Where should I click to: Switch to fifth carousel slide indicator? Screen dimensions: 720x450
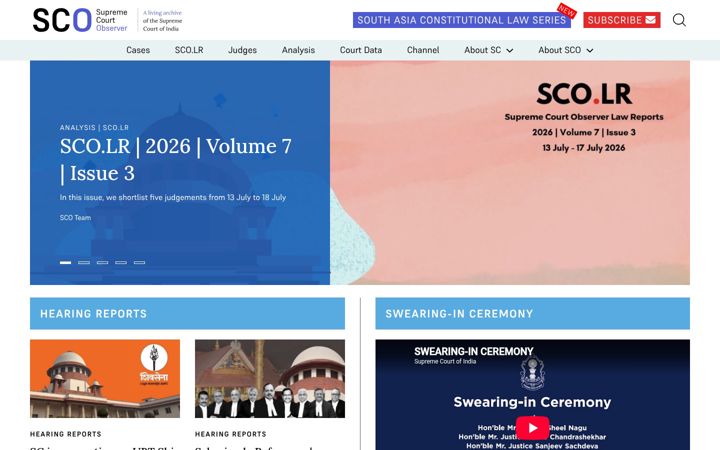point(139,263)
